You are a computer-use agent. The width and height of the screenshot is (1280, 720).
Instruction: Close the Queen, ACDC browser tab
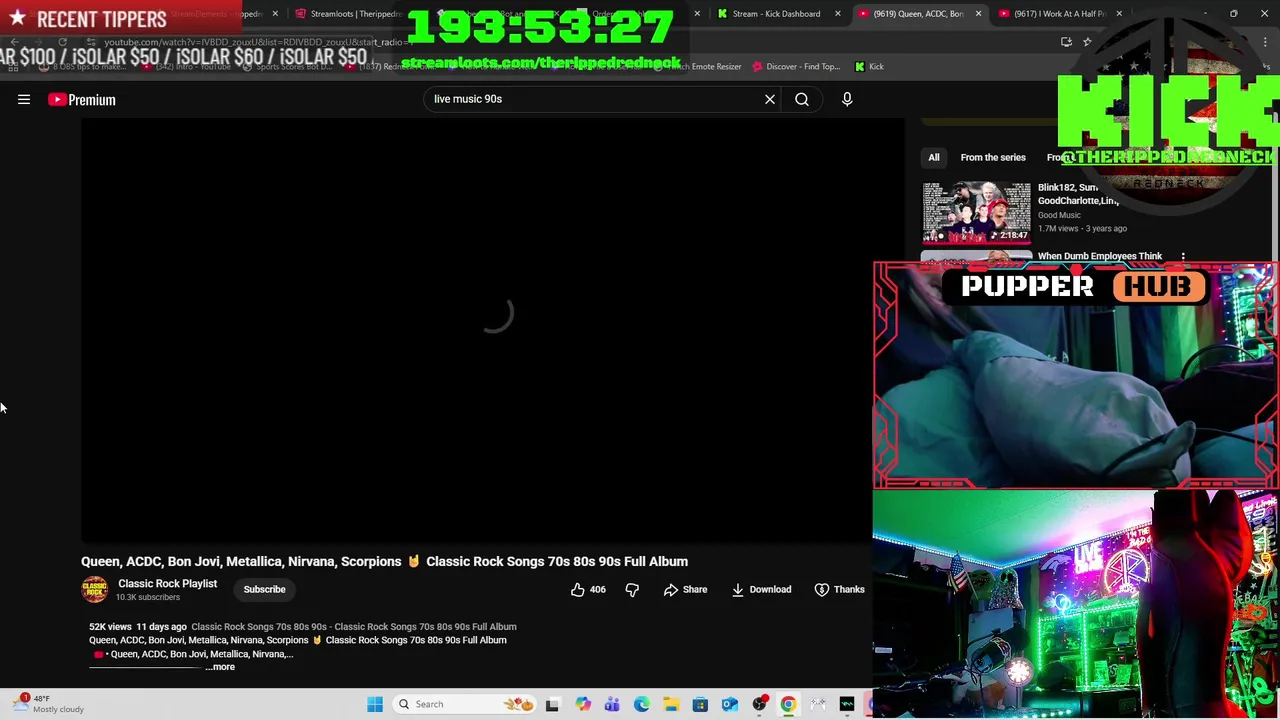coord(978,14)
